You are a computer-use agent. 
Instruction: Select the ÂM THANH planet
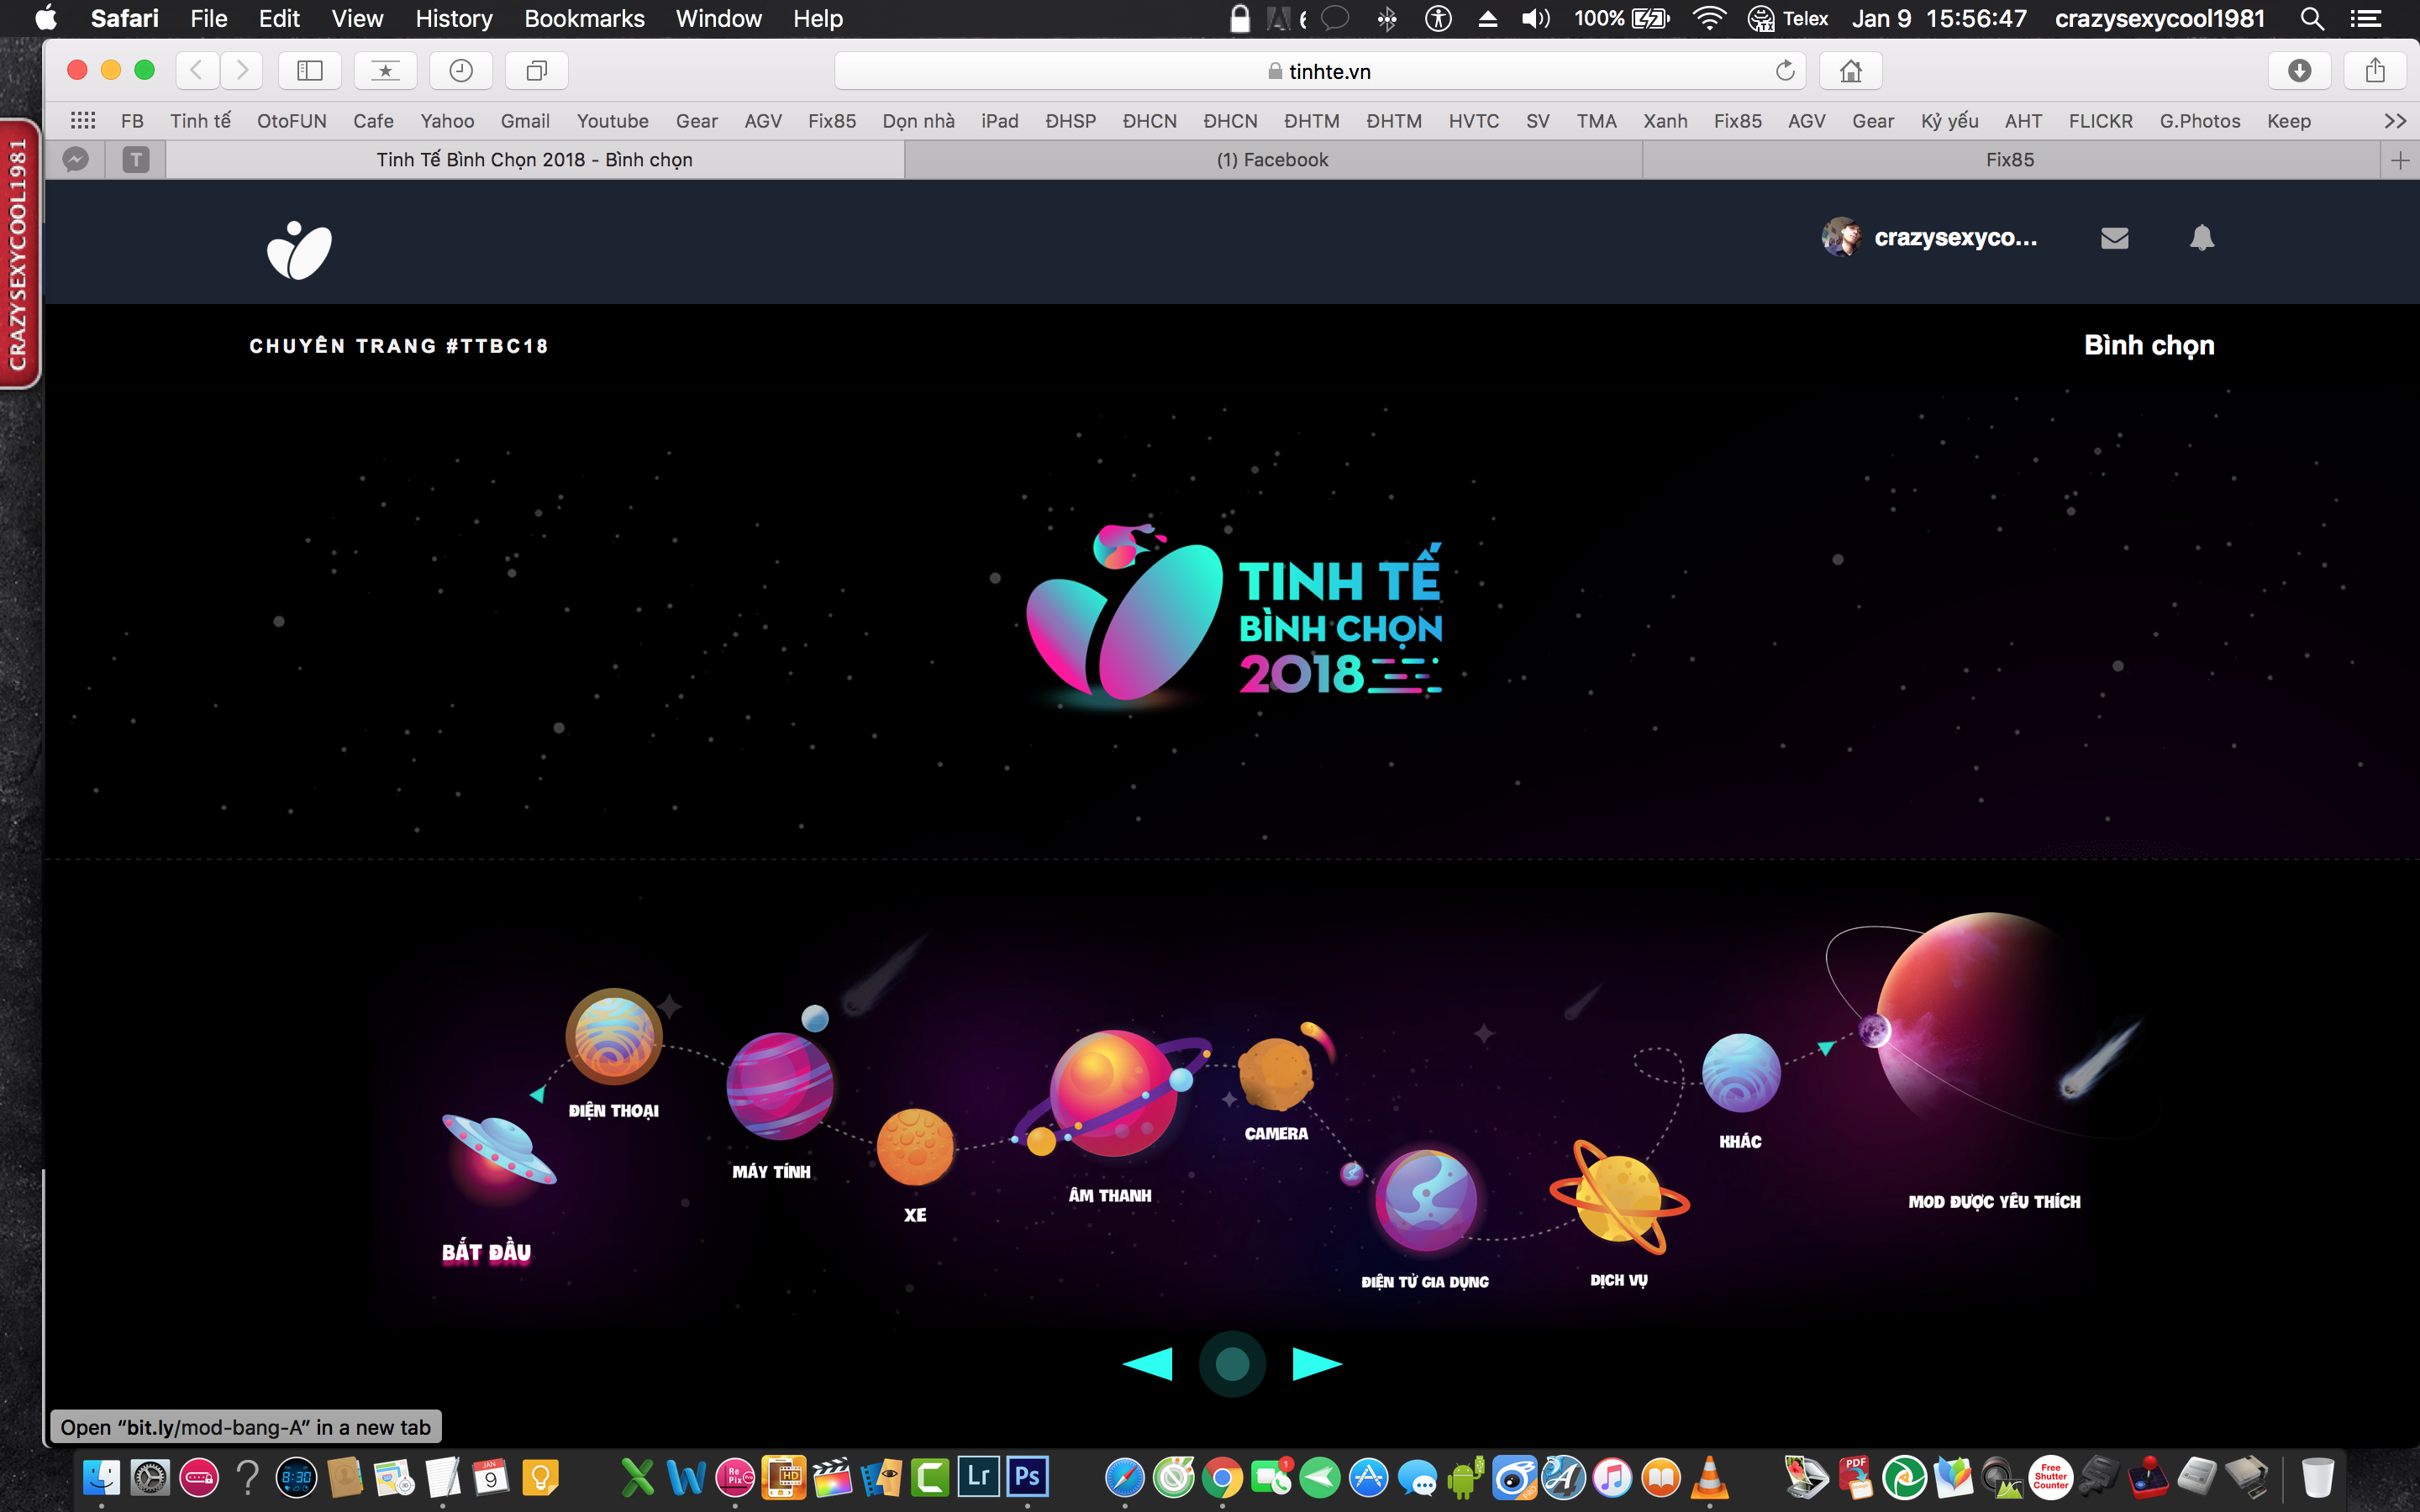(x=1113, y=1093)
